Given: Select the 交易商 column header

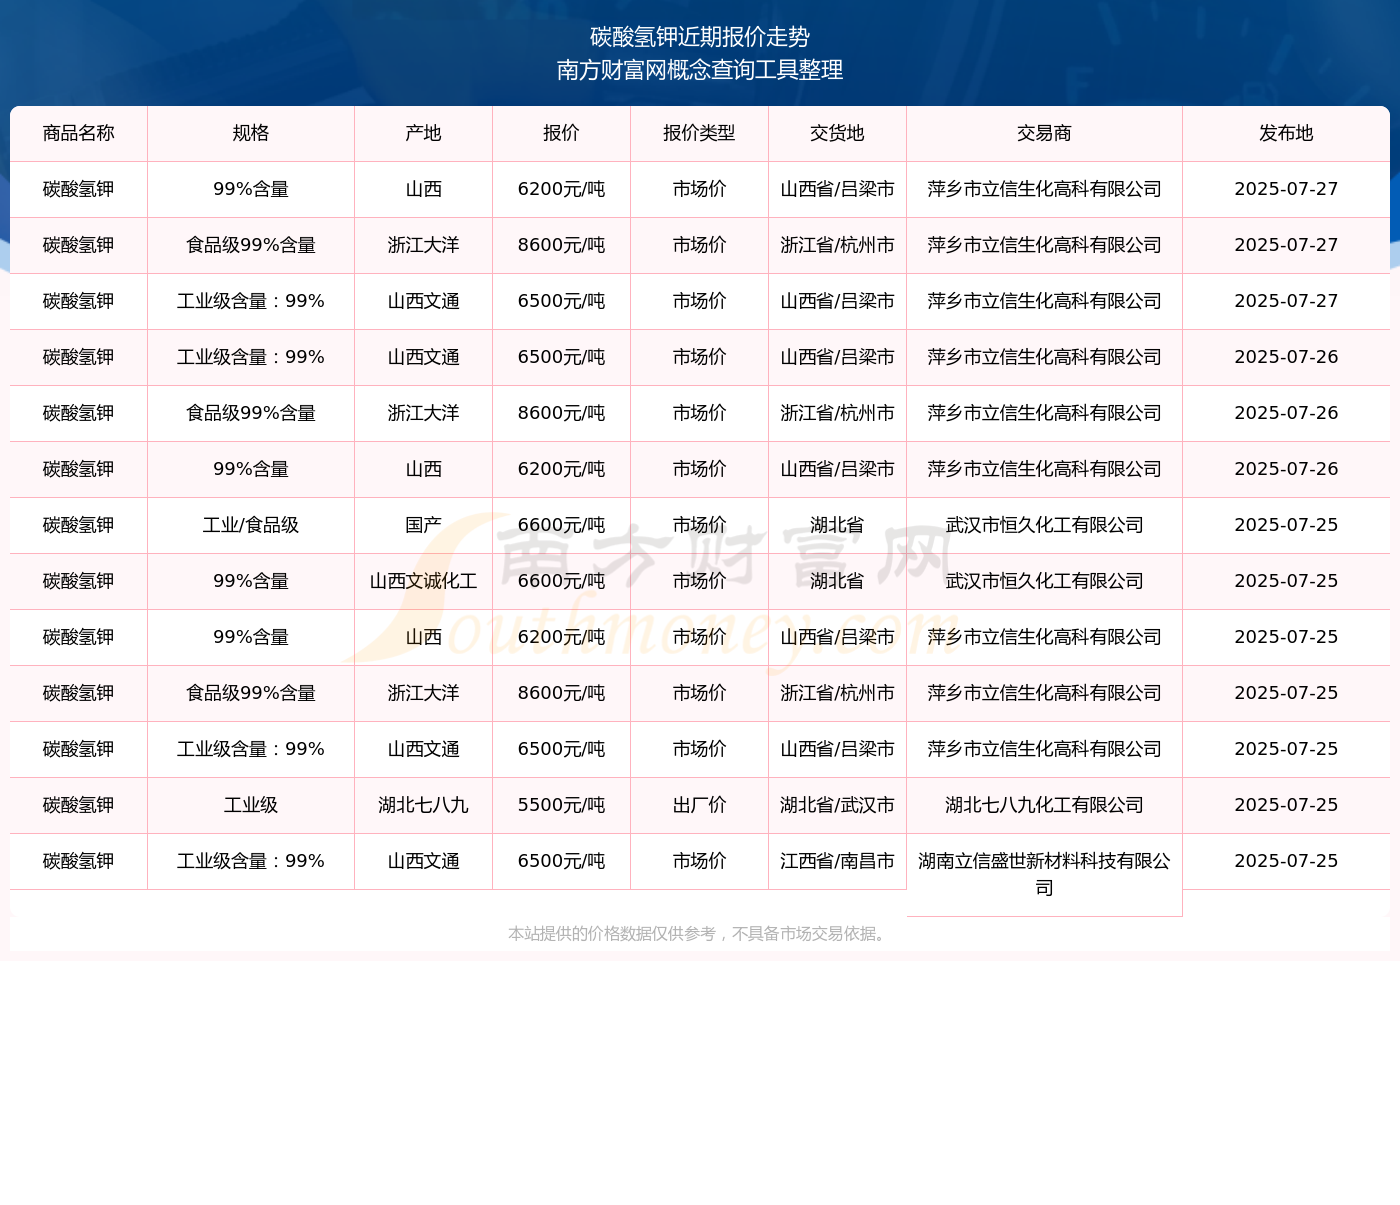Looking at the screenshot, I should click(1045, 133).
